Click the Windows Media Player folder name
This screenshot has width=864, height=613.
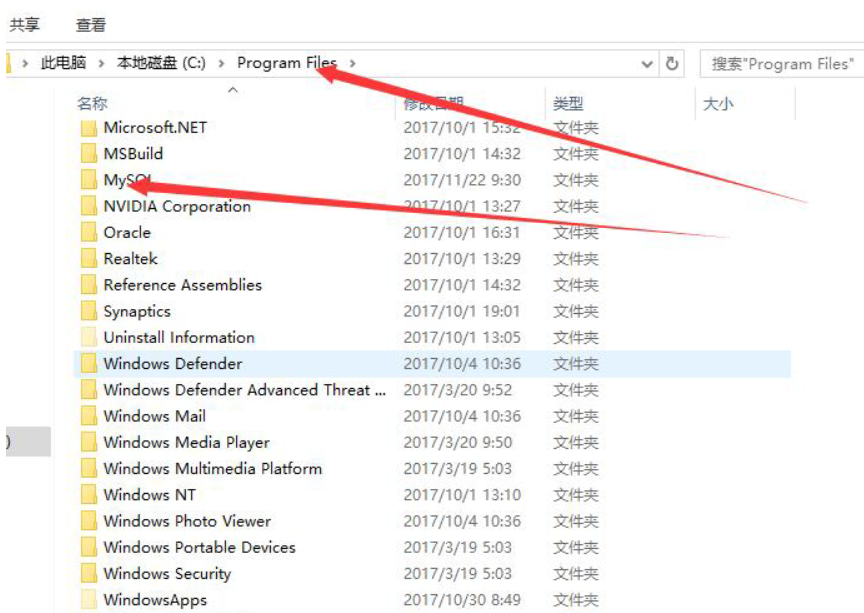pos(187,443)
